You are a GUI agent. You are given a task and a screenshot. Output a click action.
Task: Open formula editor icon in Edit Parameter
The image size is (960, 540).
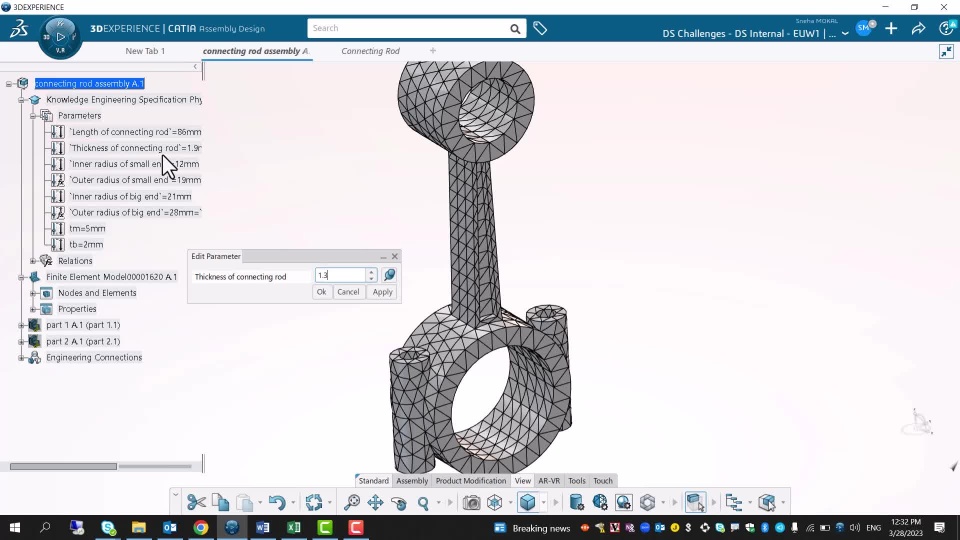coord(389,275)
